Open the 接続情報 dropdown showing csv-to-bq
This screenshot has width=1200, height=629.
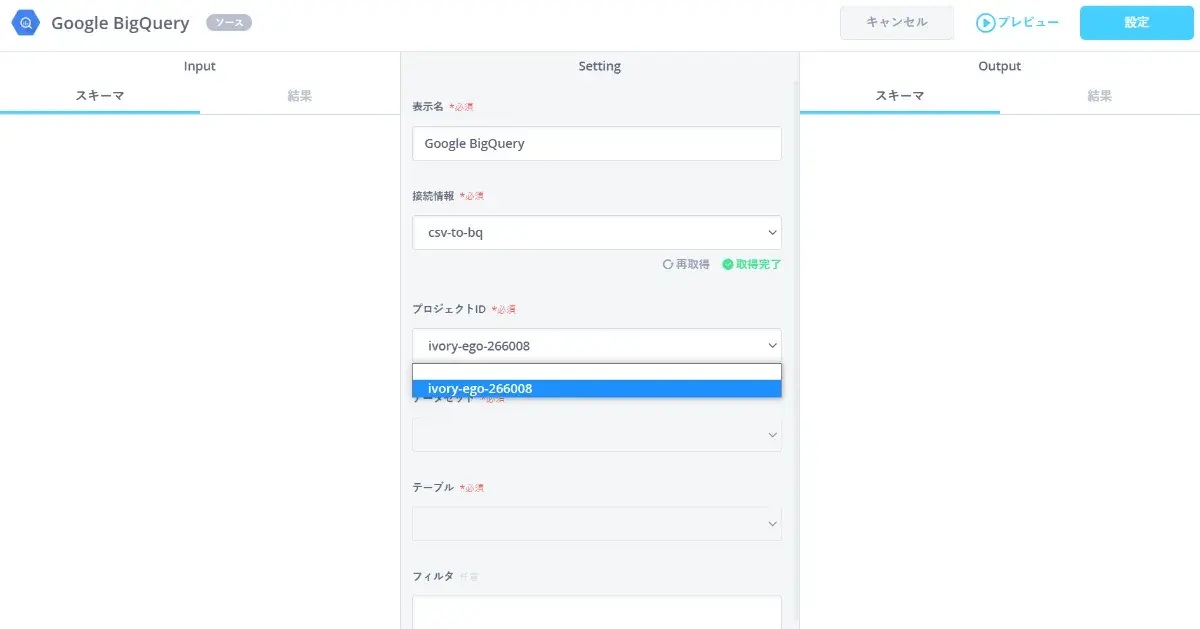pyautogui.click(x=597, y=232)
